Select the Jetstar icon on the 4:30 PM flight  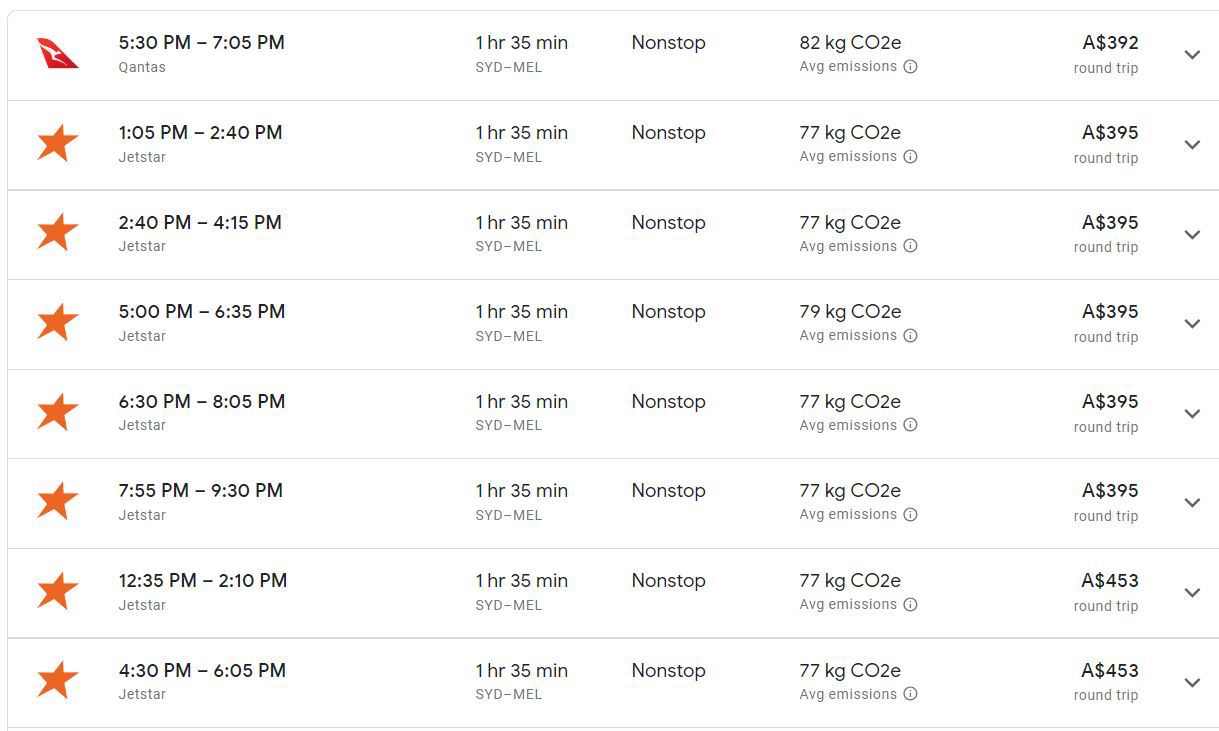(x=57, y=681)
